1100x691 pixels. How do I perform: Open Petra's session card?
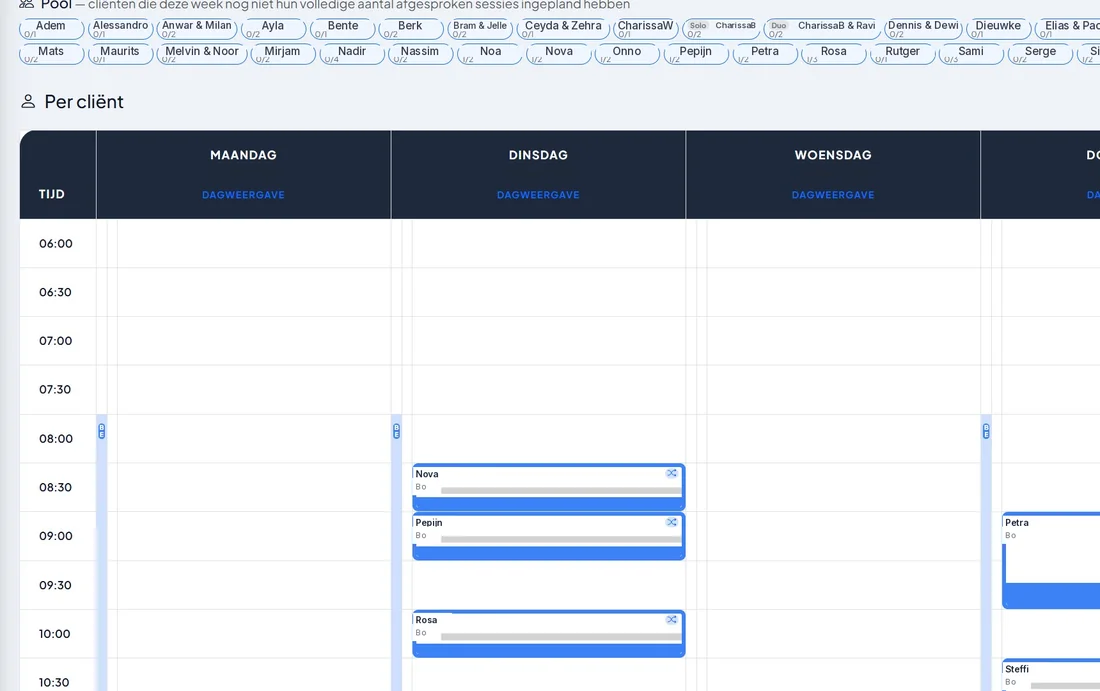(1051, 561)
